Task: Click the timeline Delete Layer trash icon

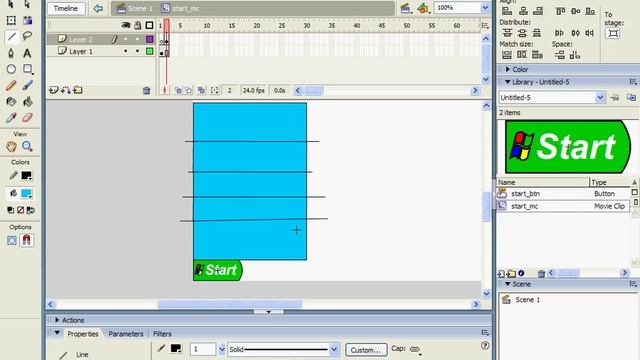Action: pos(147,91)
